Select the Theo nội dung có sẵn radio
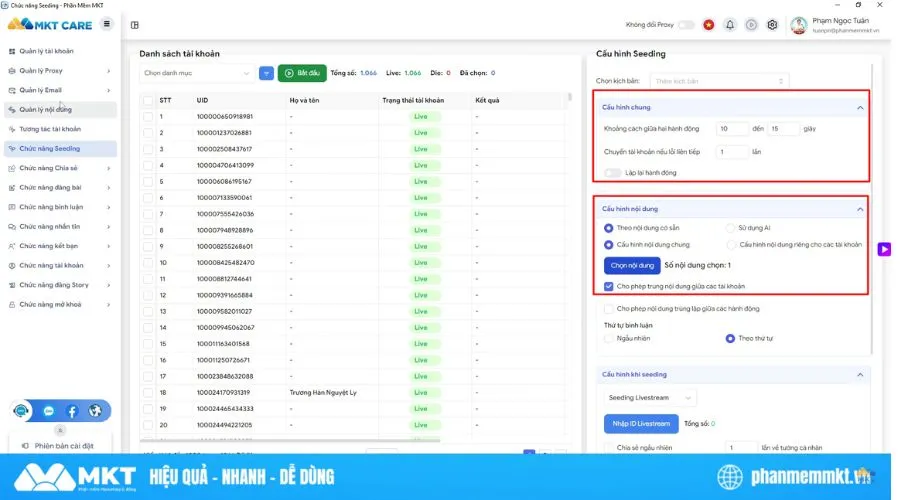900x500 pixels. (x=608, y=228)
